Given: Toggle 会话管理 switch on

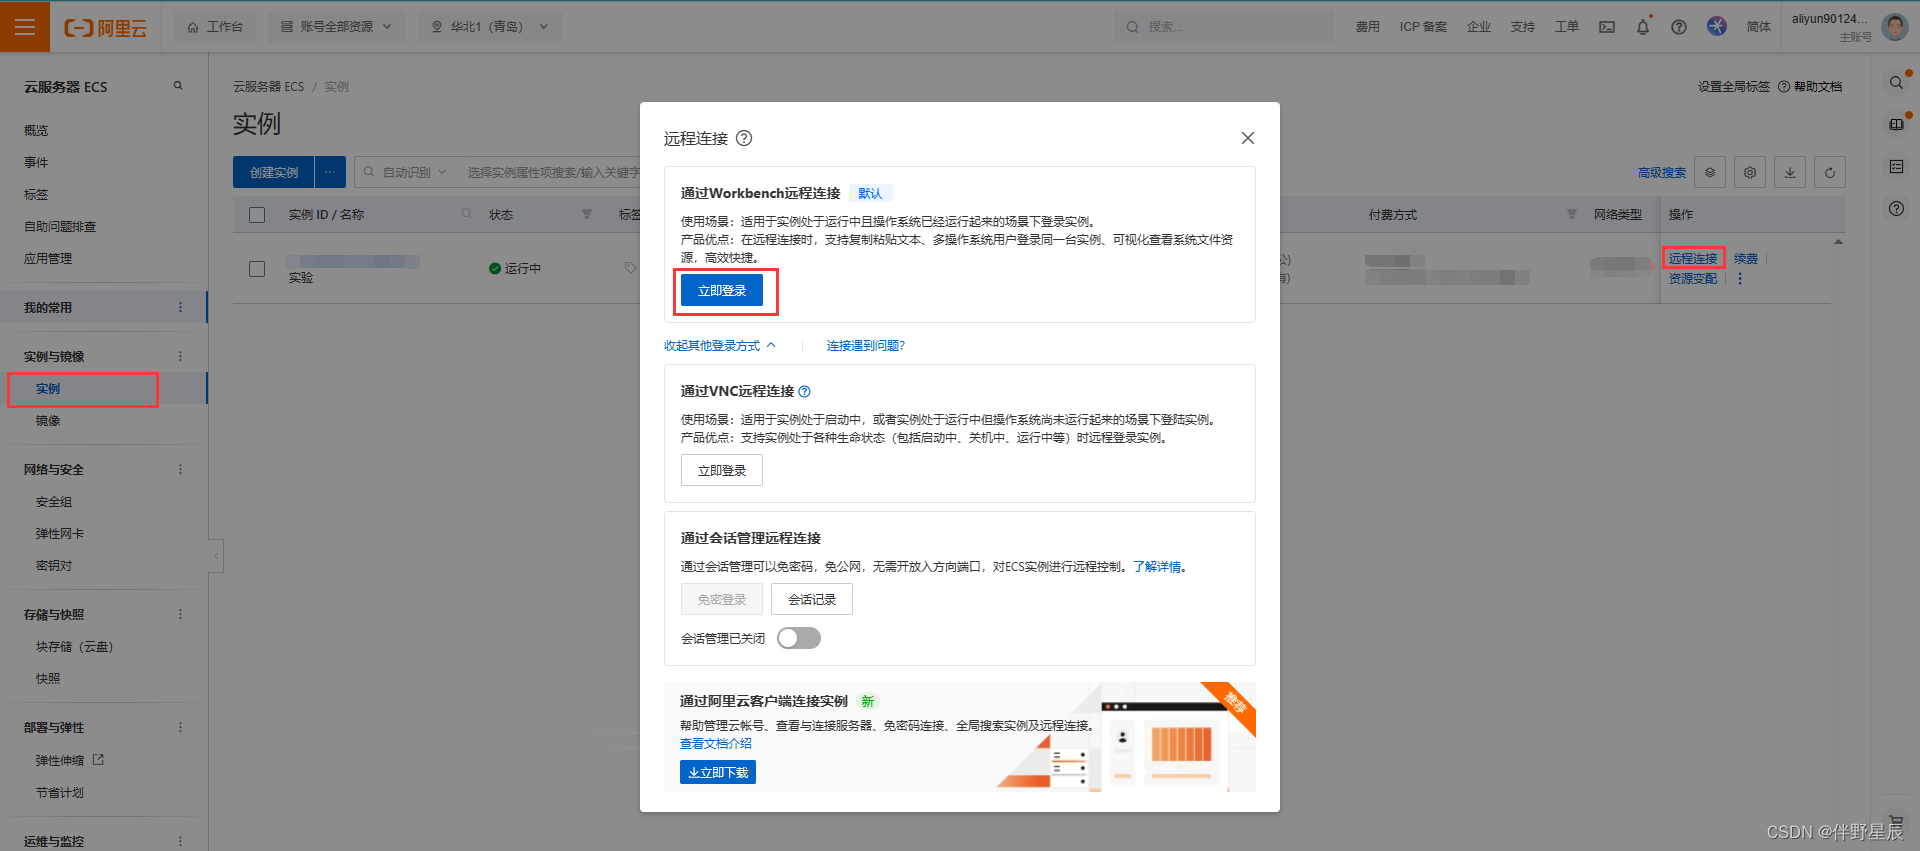Looking at the screenshot, I should click(799, 638).
